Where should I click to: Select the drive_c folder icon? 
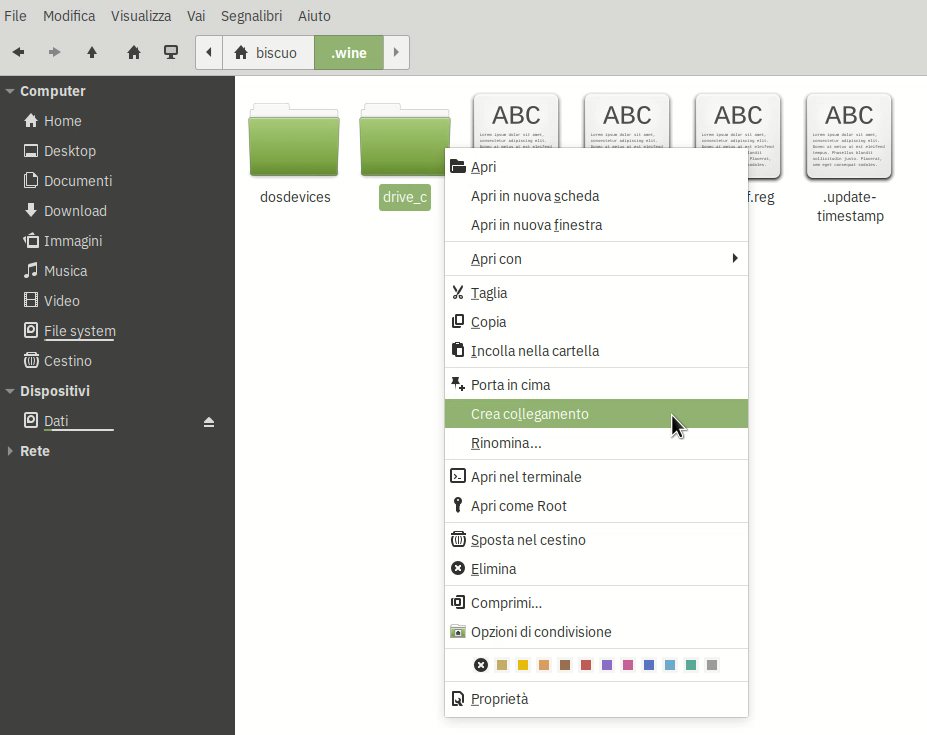point(405,141)
